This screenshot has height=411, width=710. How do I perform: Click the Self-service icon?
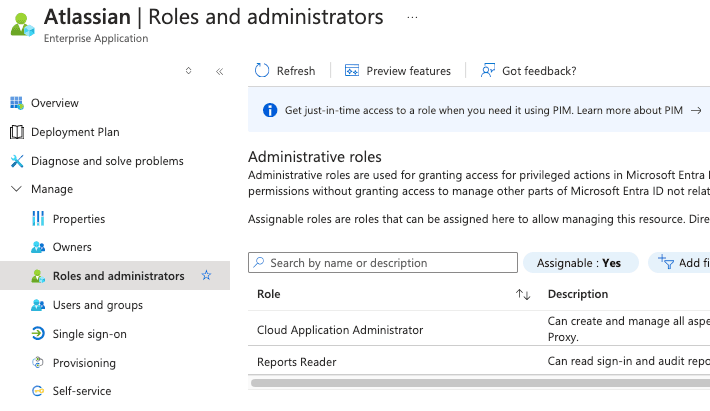coord(38,391)
